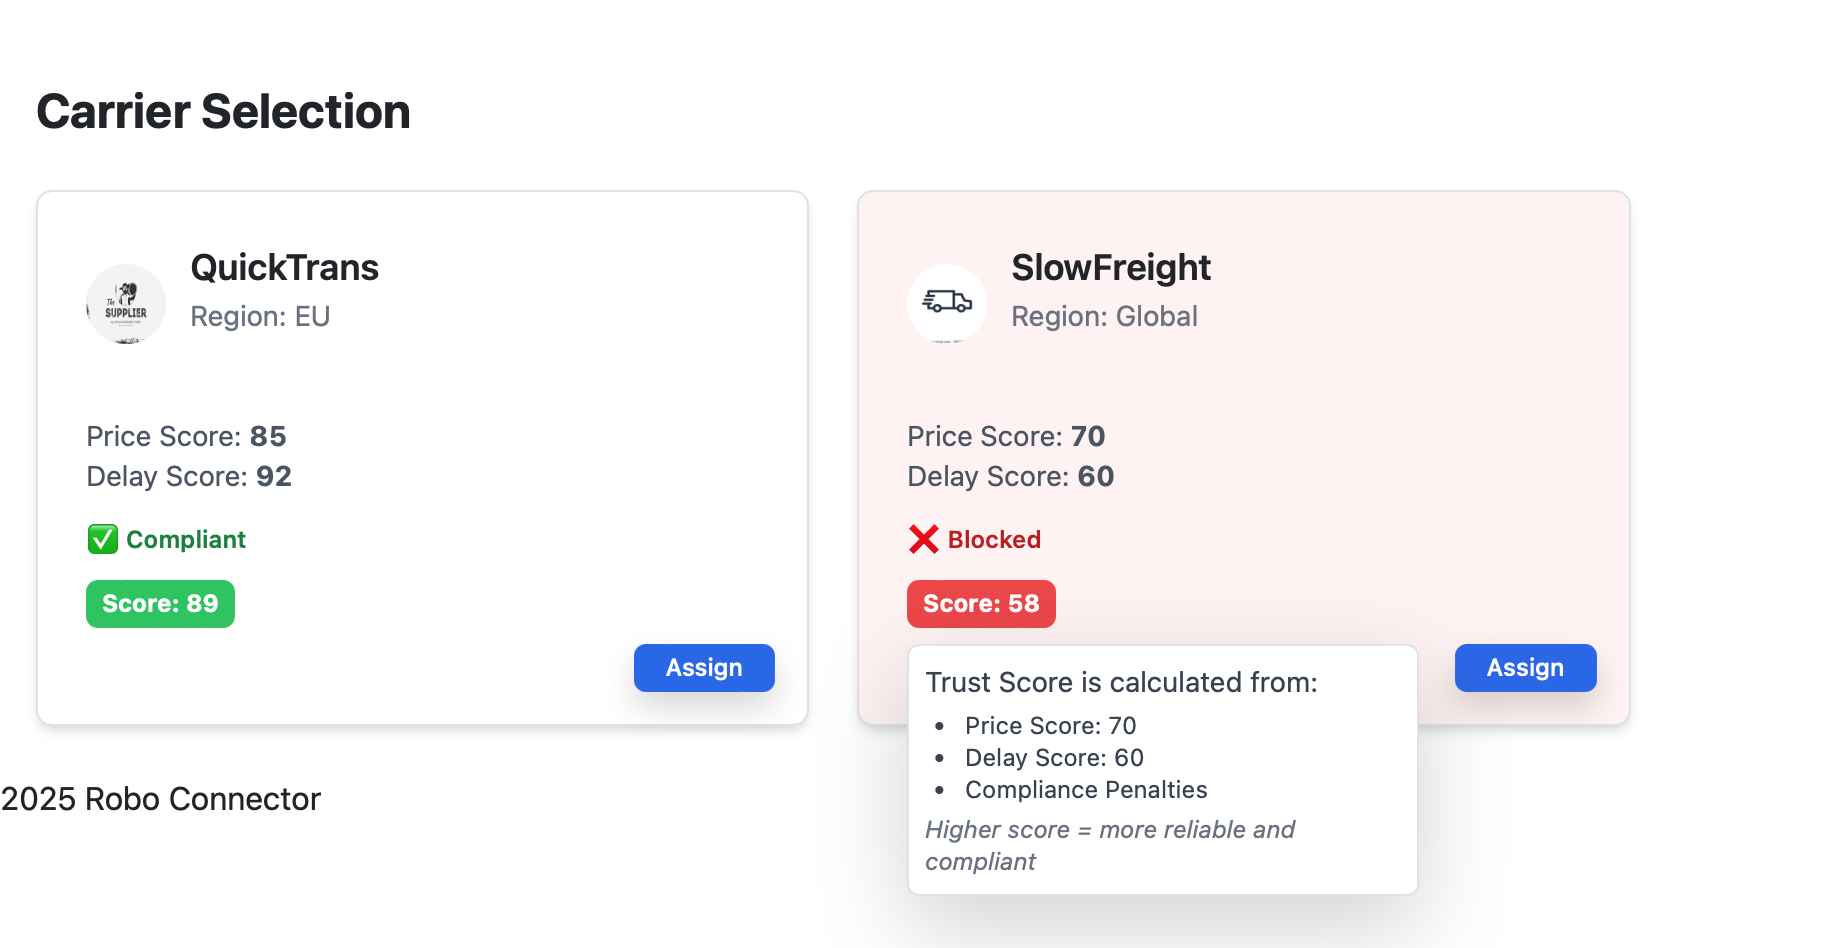Click the red Score: 58 badge
The height and width of the screenshot is (948, 1826).
coord(981,604)
